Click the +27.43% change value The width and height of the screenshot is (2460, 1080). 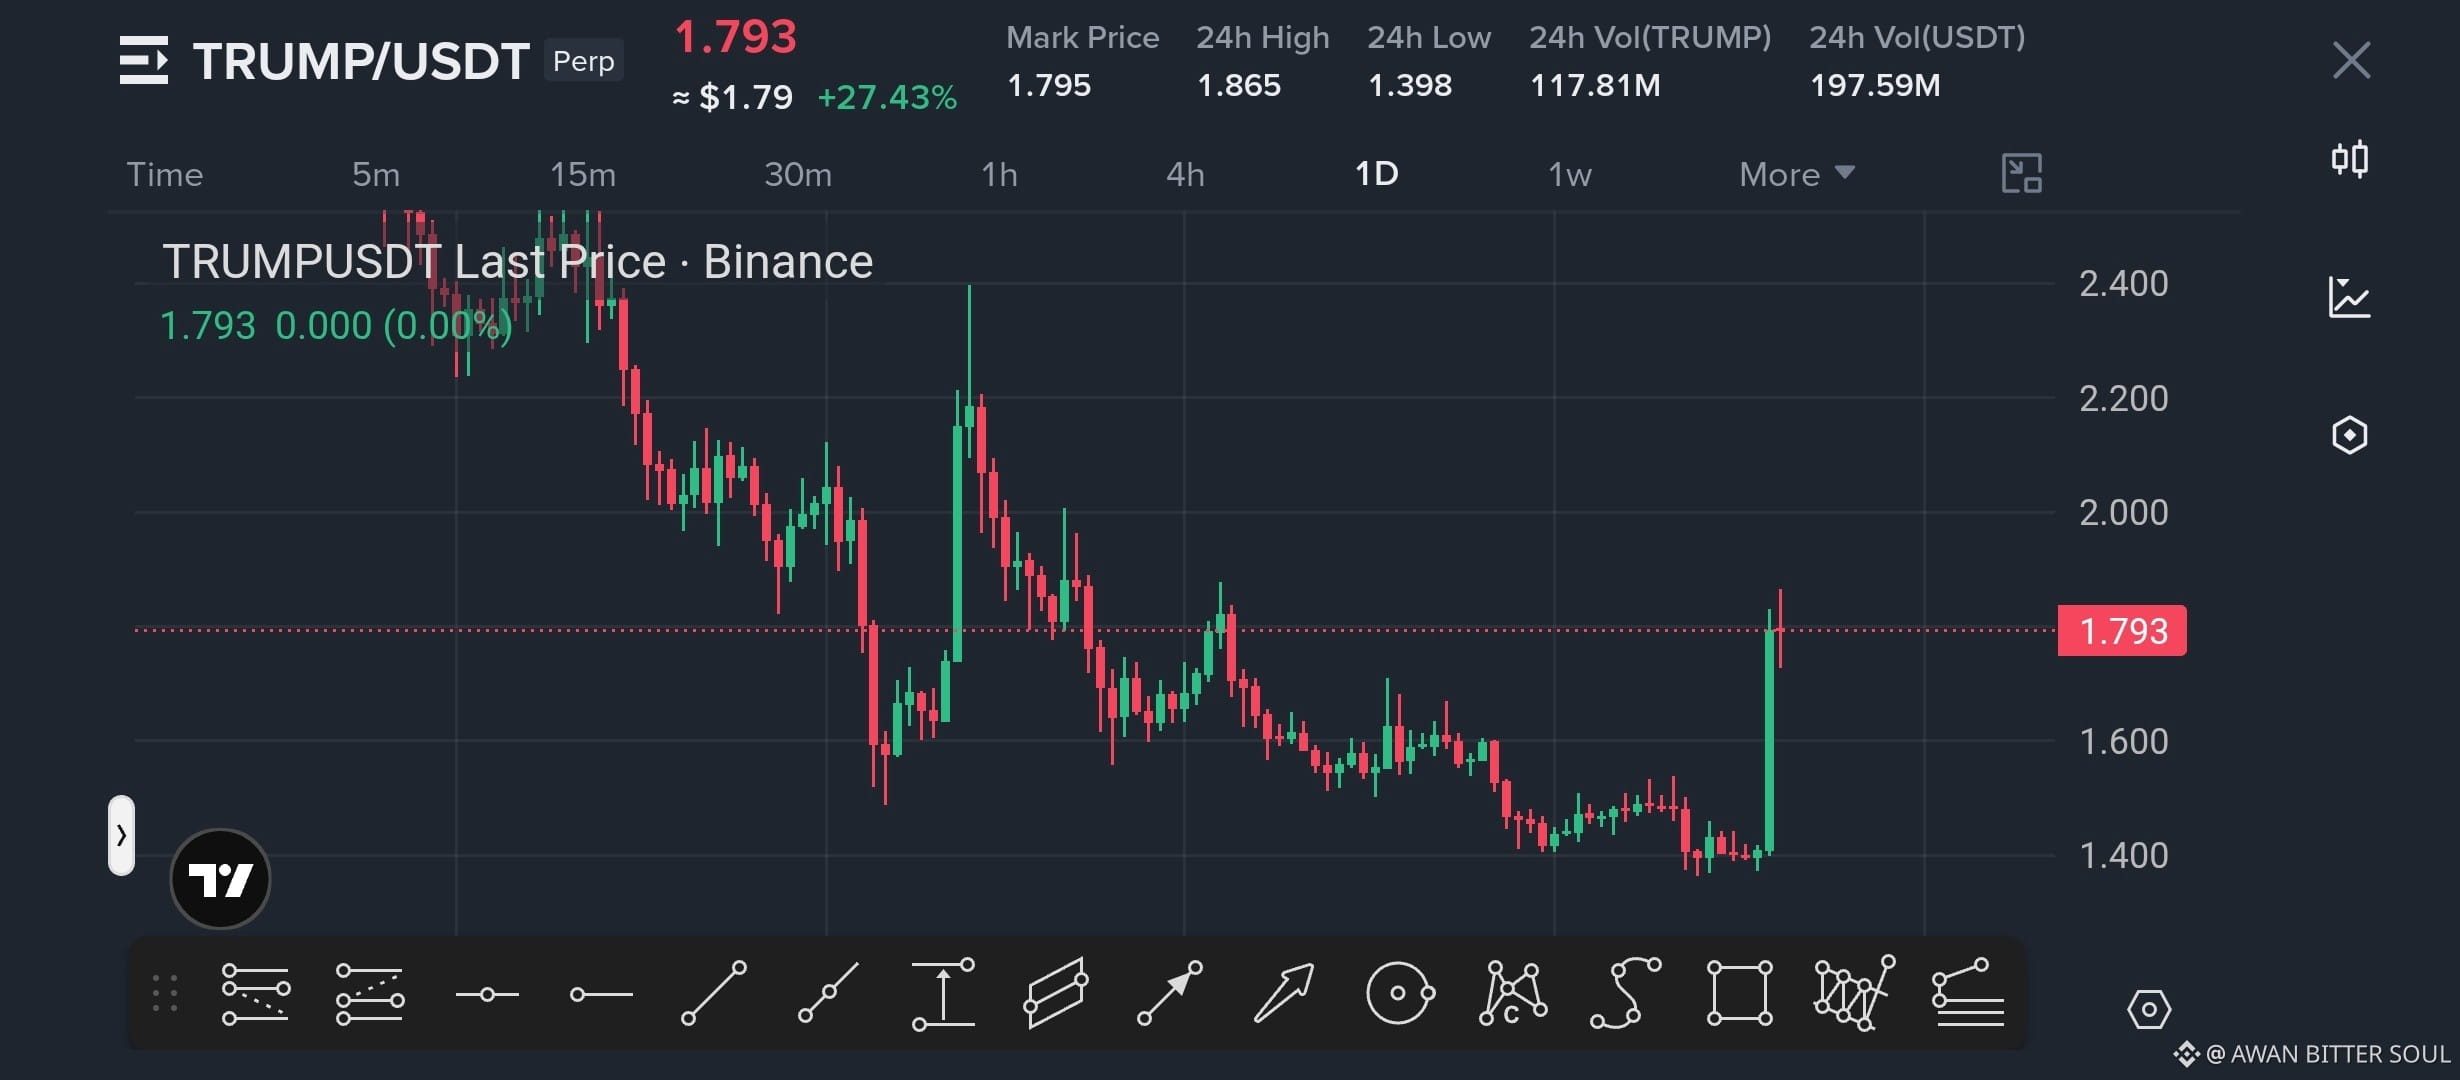tap(887, 97)
